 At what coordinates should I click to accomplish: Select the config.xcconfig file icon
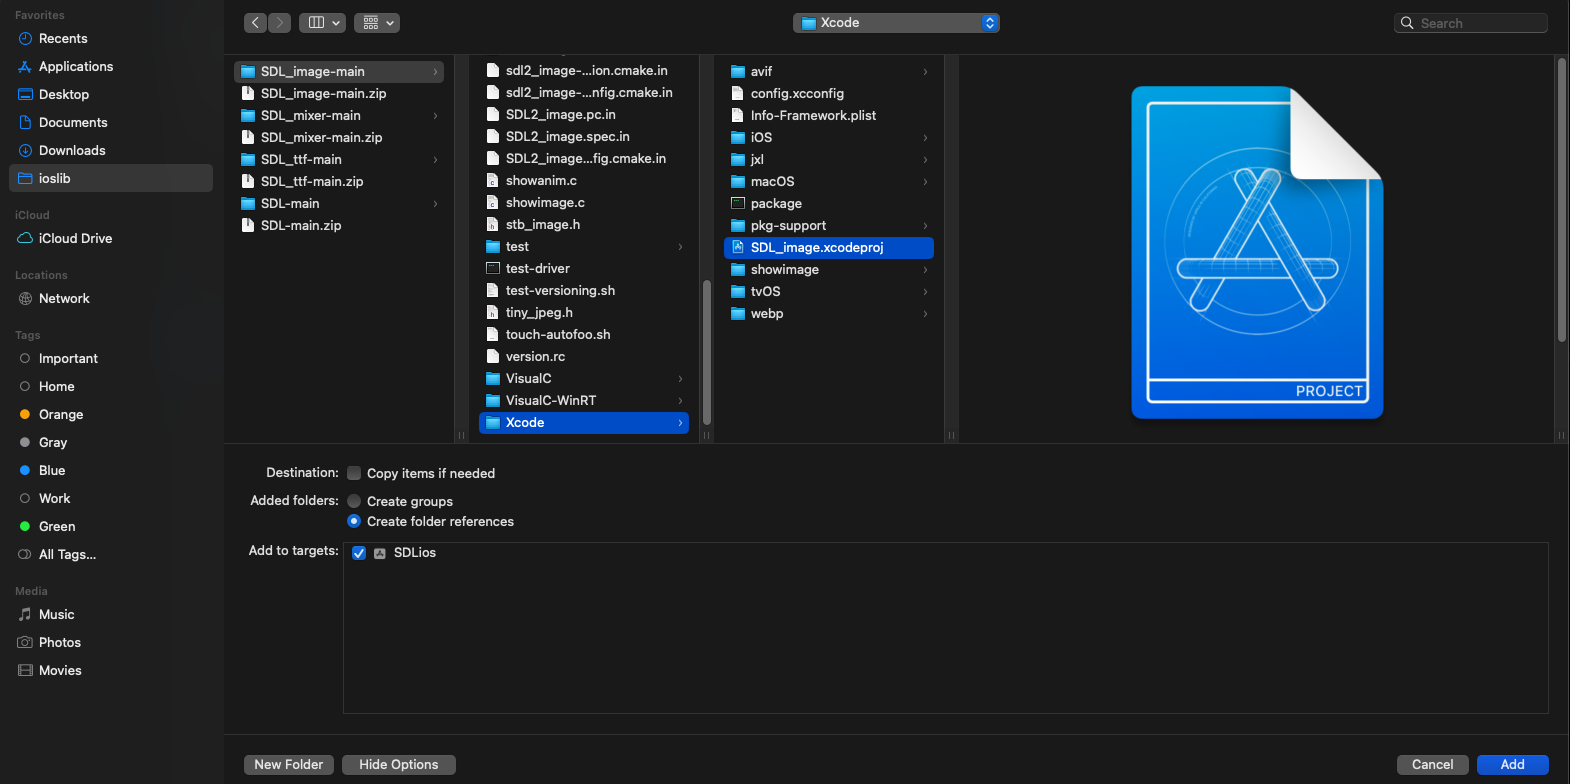pos(737,93)
